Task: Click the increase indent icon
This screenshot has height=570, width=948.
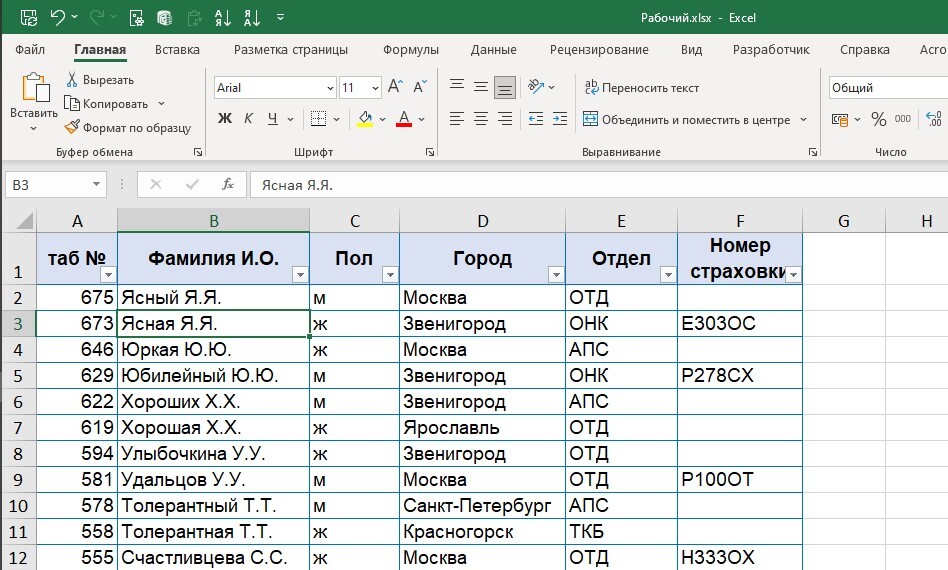Action: pos(560,118)
